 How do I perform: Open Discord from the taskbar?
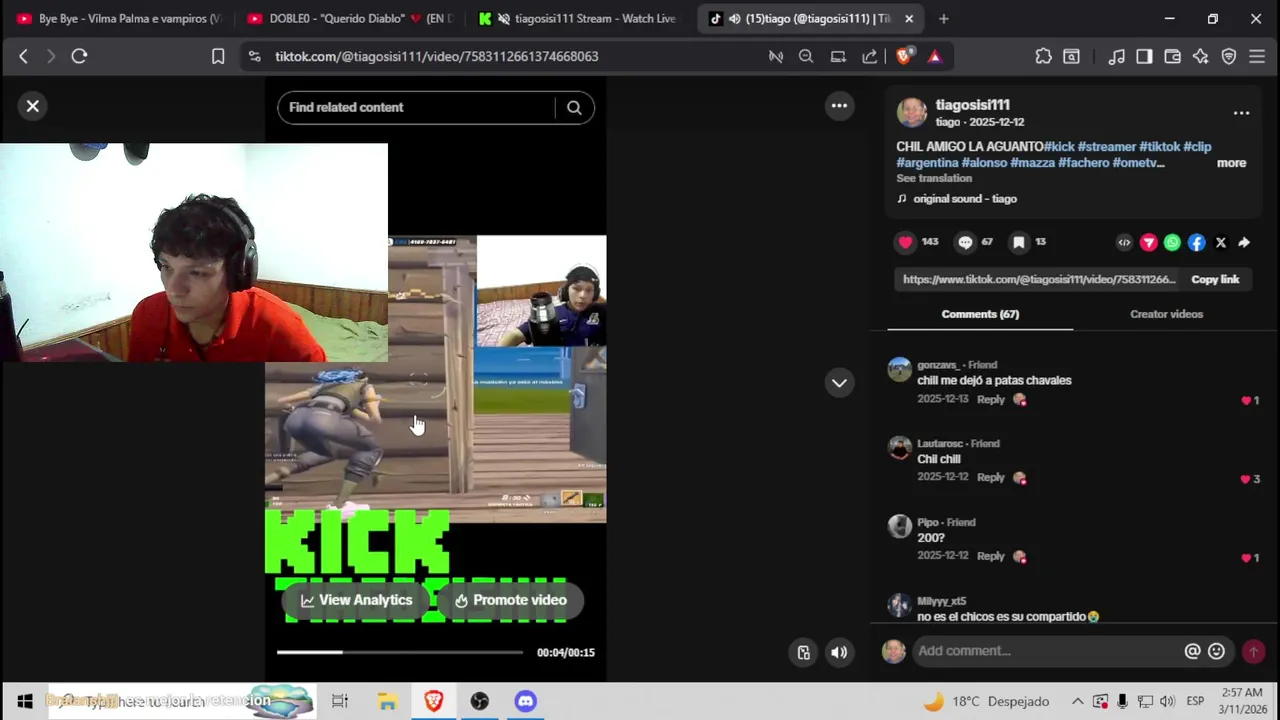pos(525,702)
